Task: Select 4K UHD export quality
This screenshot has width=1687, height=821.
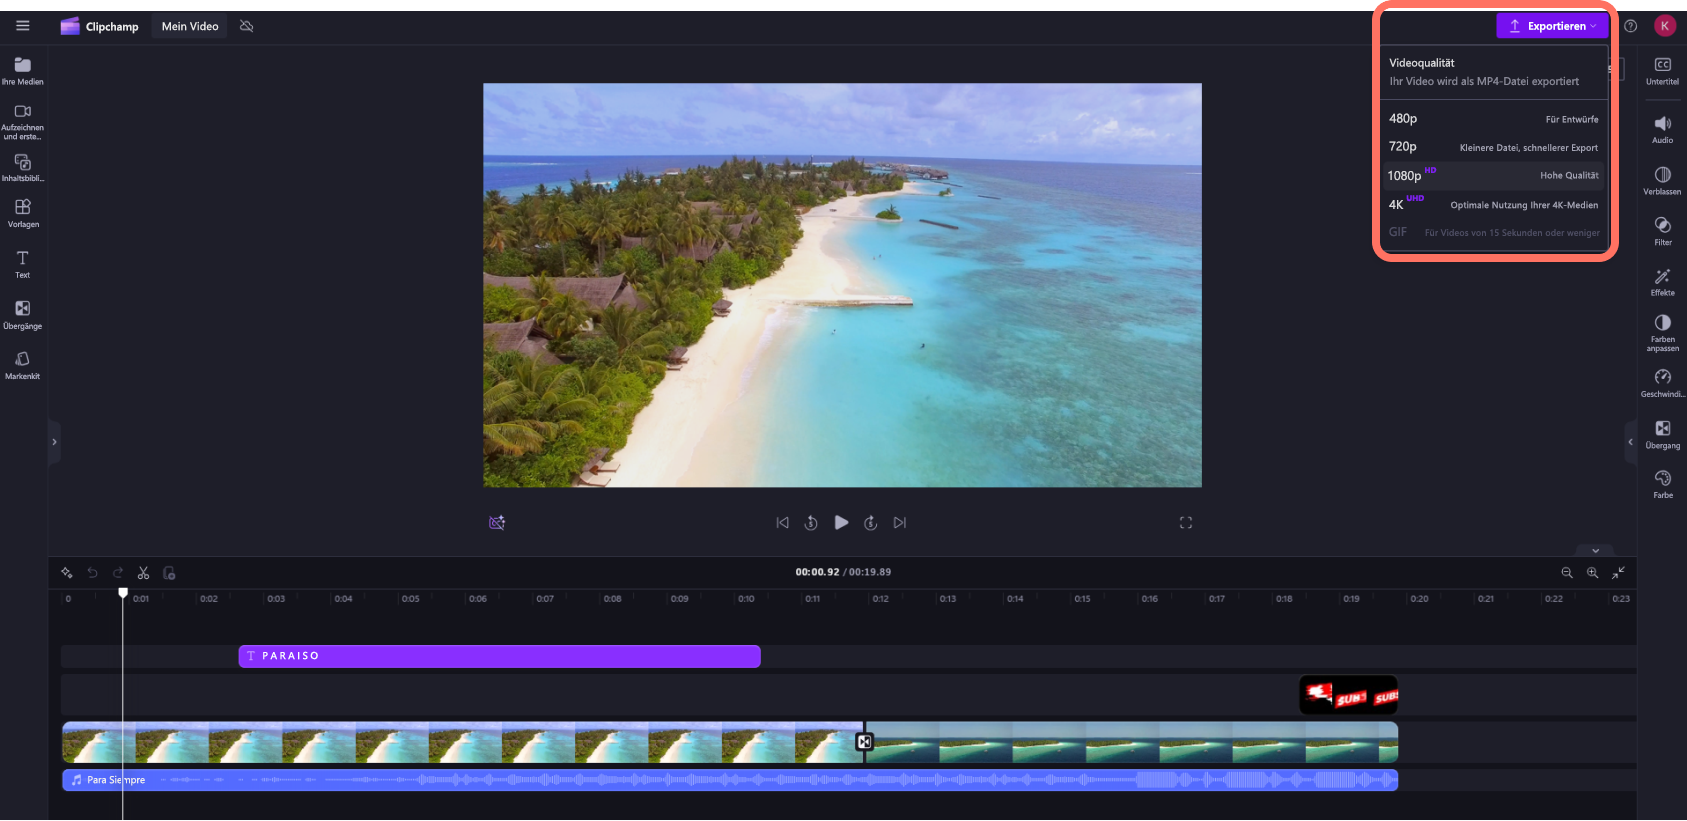Action: [1494, 204]
